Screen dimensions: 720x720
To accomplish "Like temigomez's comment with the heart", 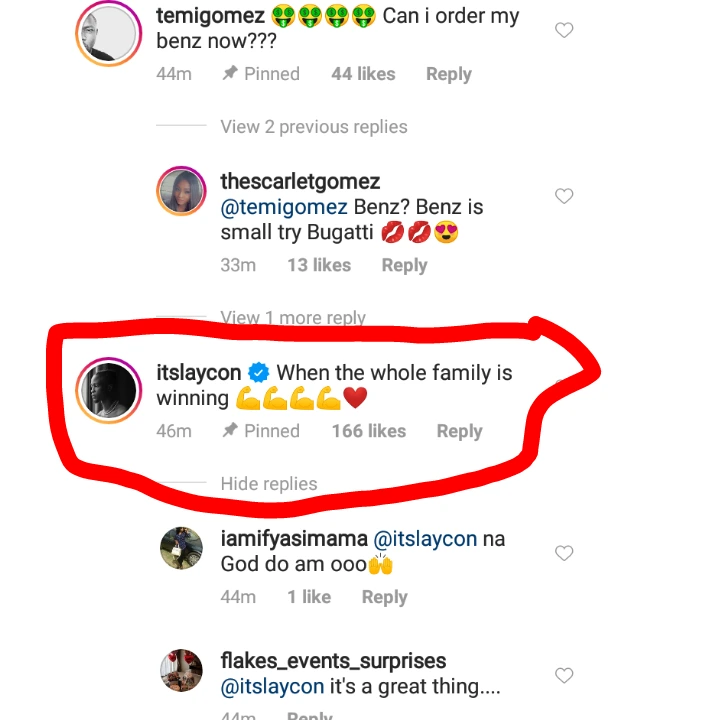I will click(x=564, y=31).
